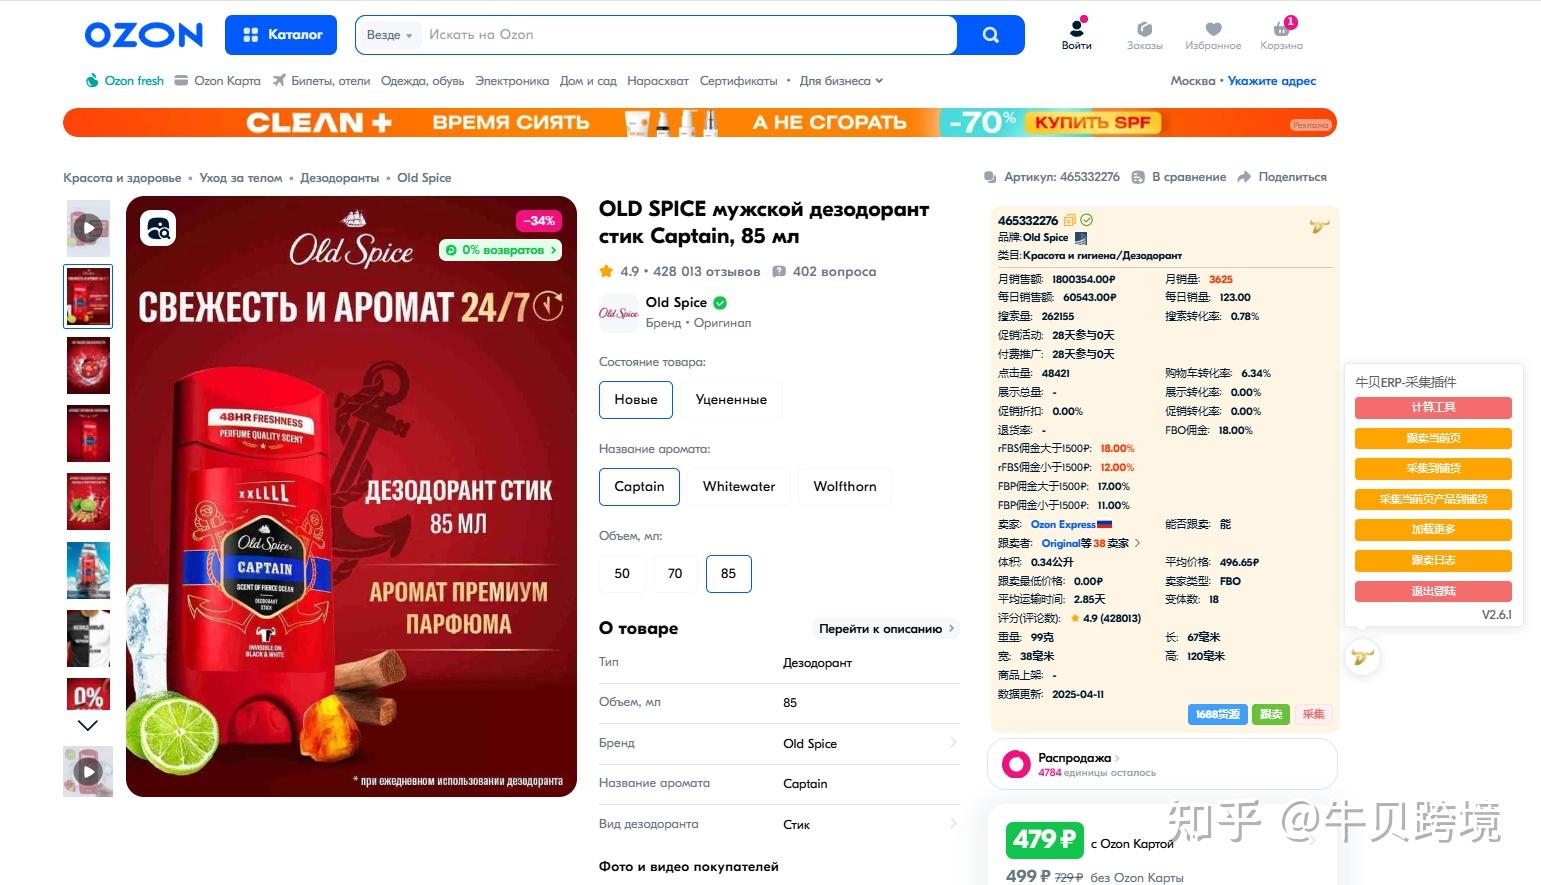
Task: Select the ship image thumbnail
Action: (x=88, y=570)
